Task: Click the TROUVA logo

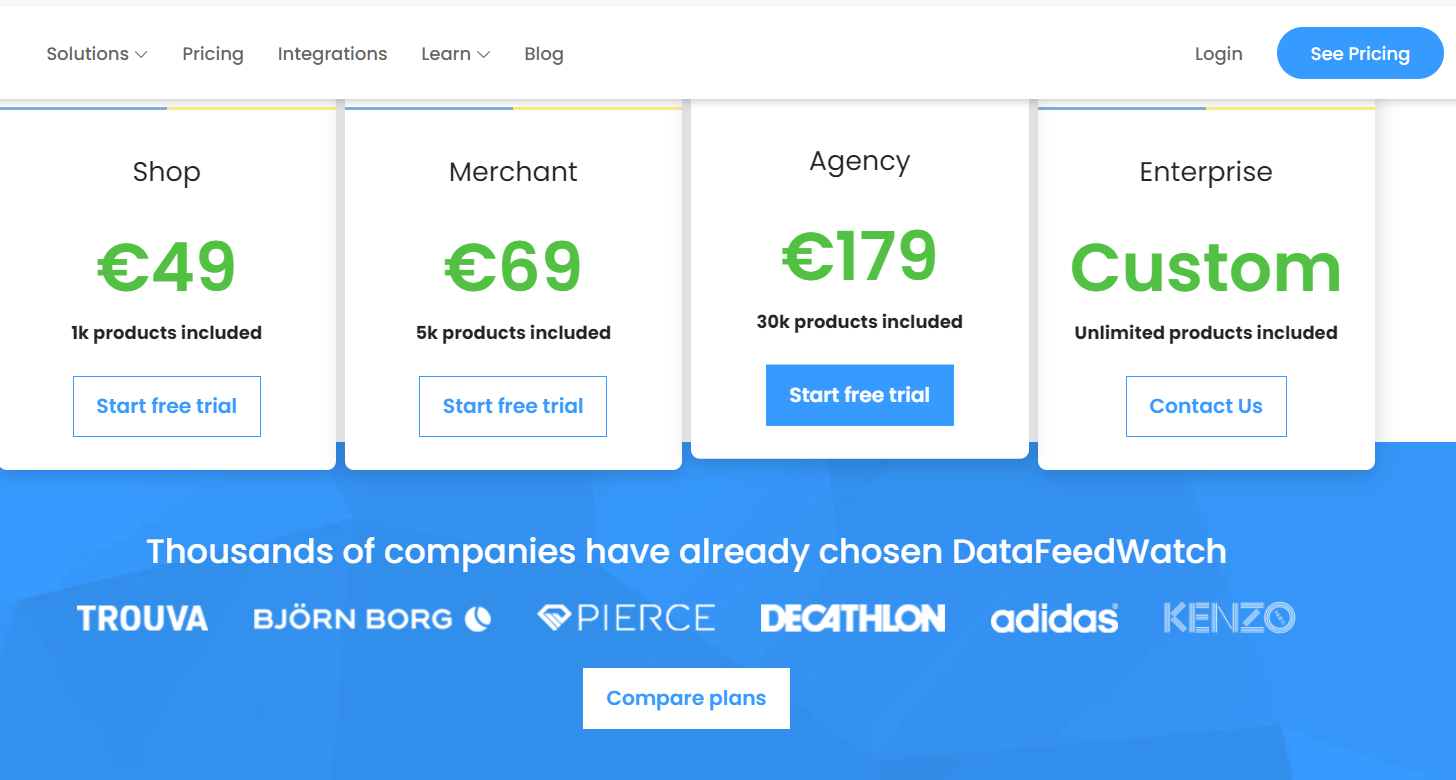Action: pos(142,618)
